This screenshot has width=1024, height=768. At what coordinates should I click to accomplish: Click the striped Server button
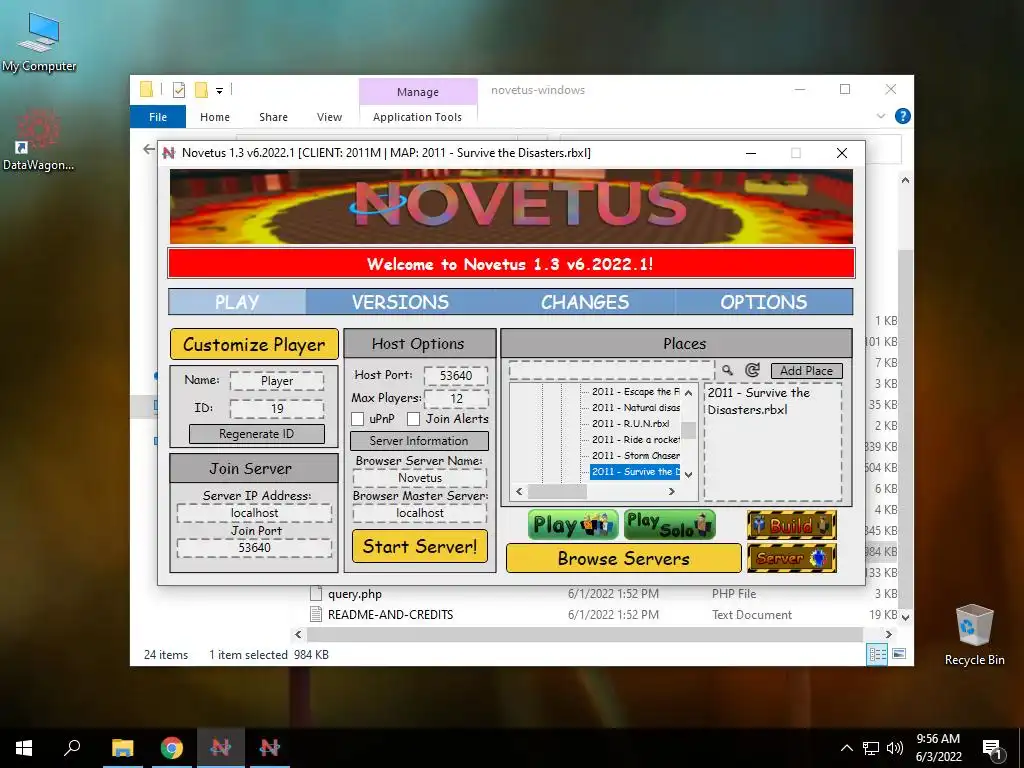(792, 558)
